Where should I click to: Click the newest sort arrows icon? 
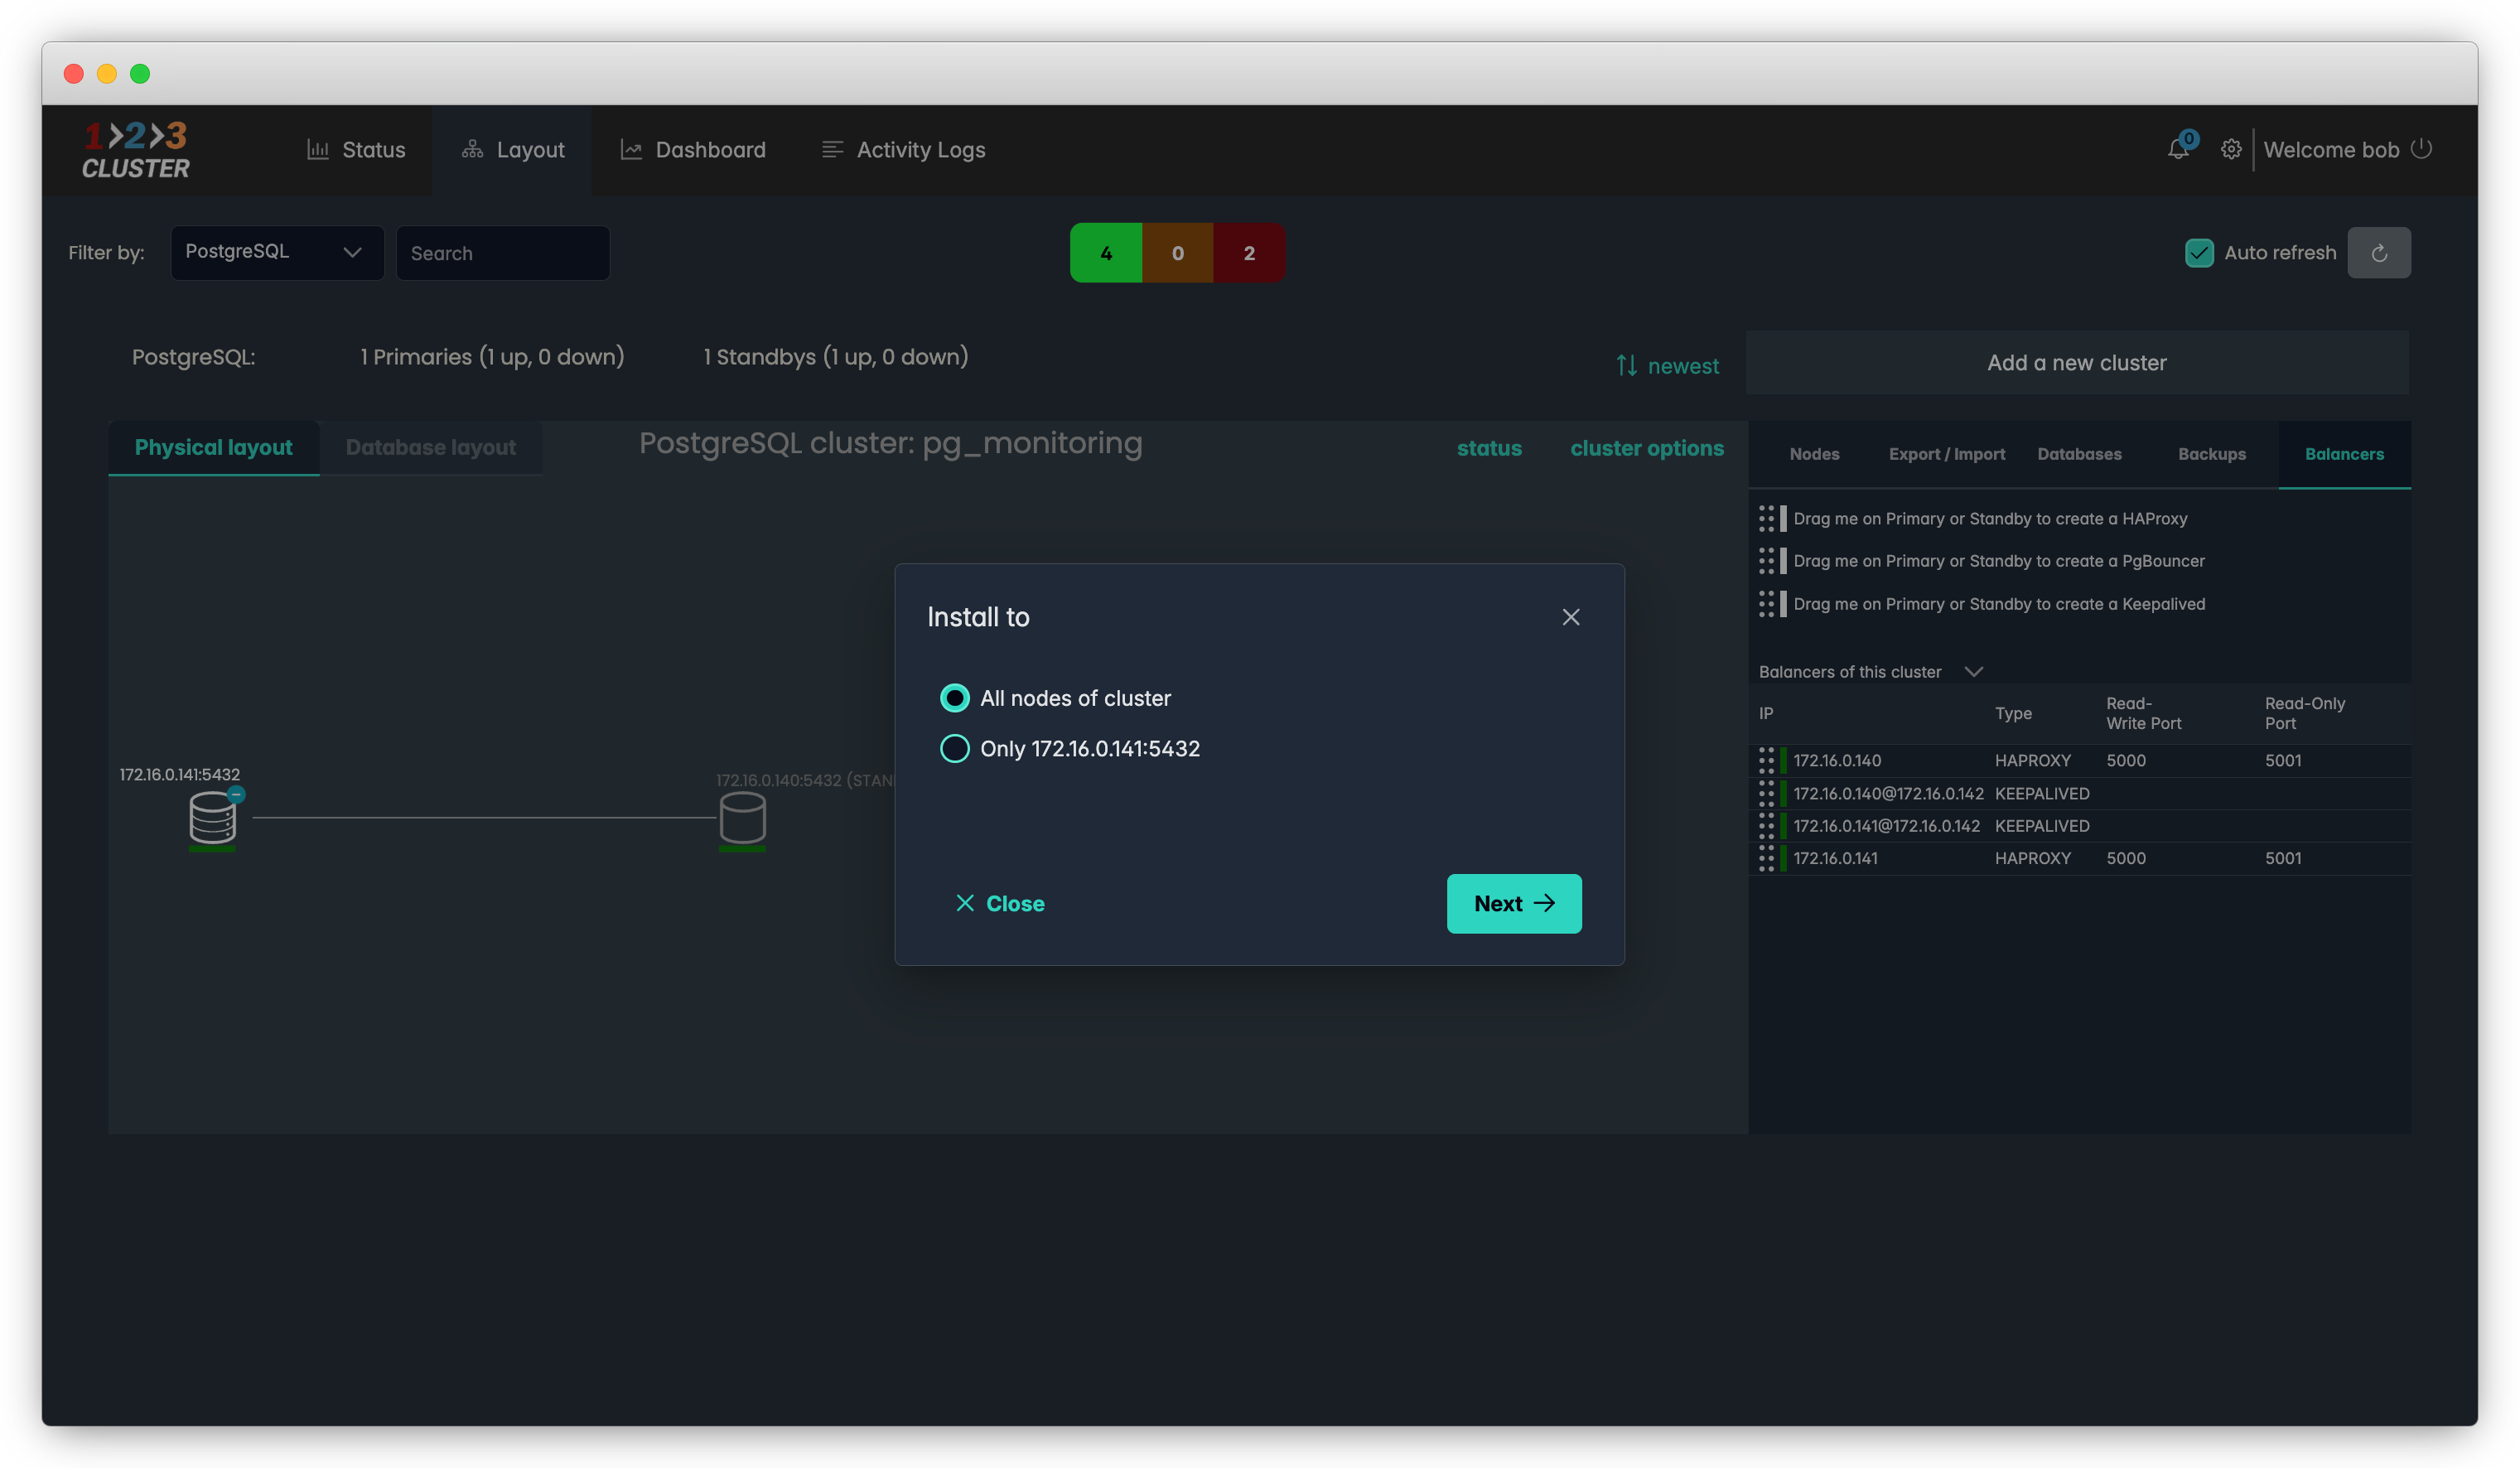click(x=1626, y=366)
